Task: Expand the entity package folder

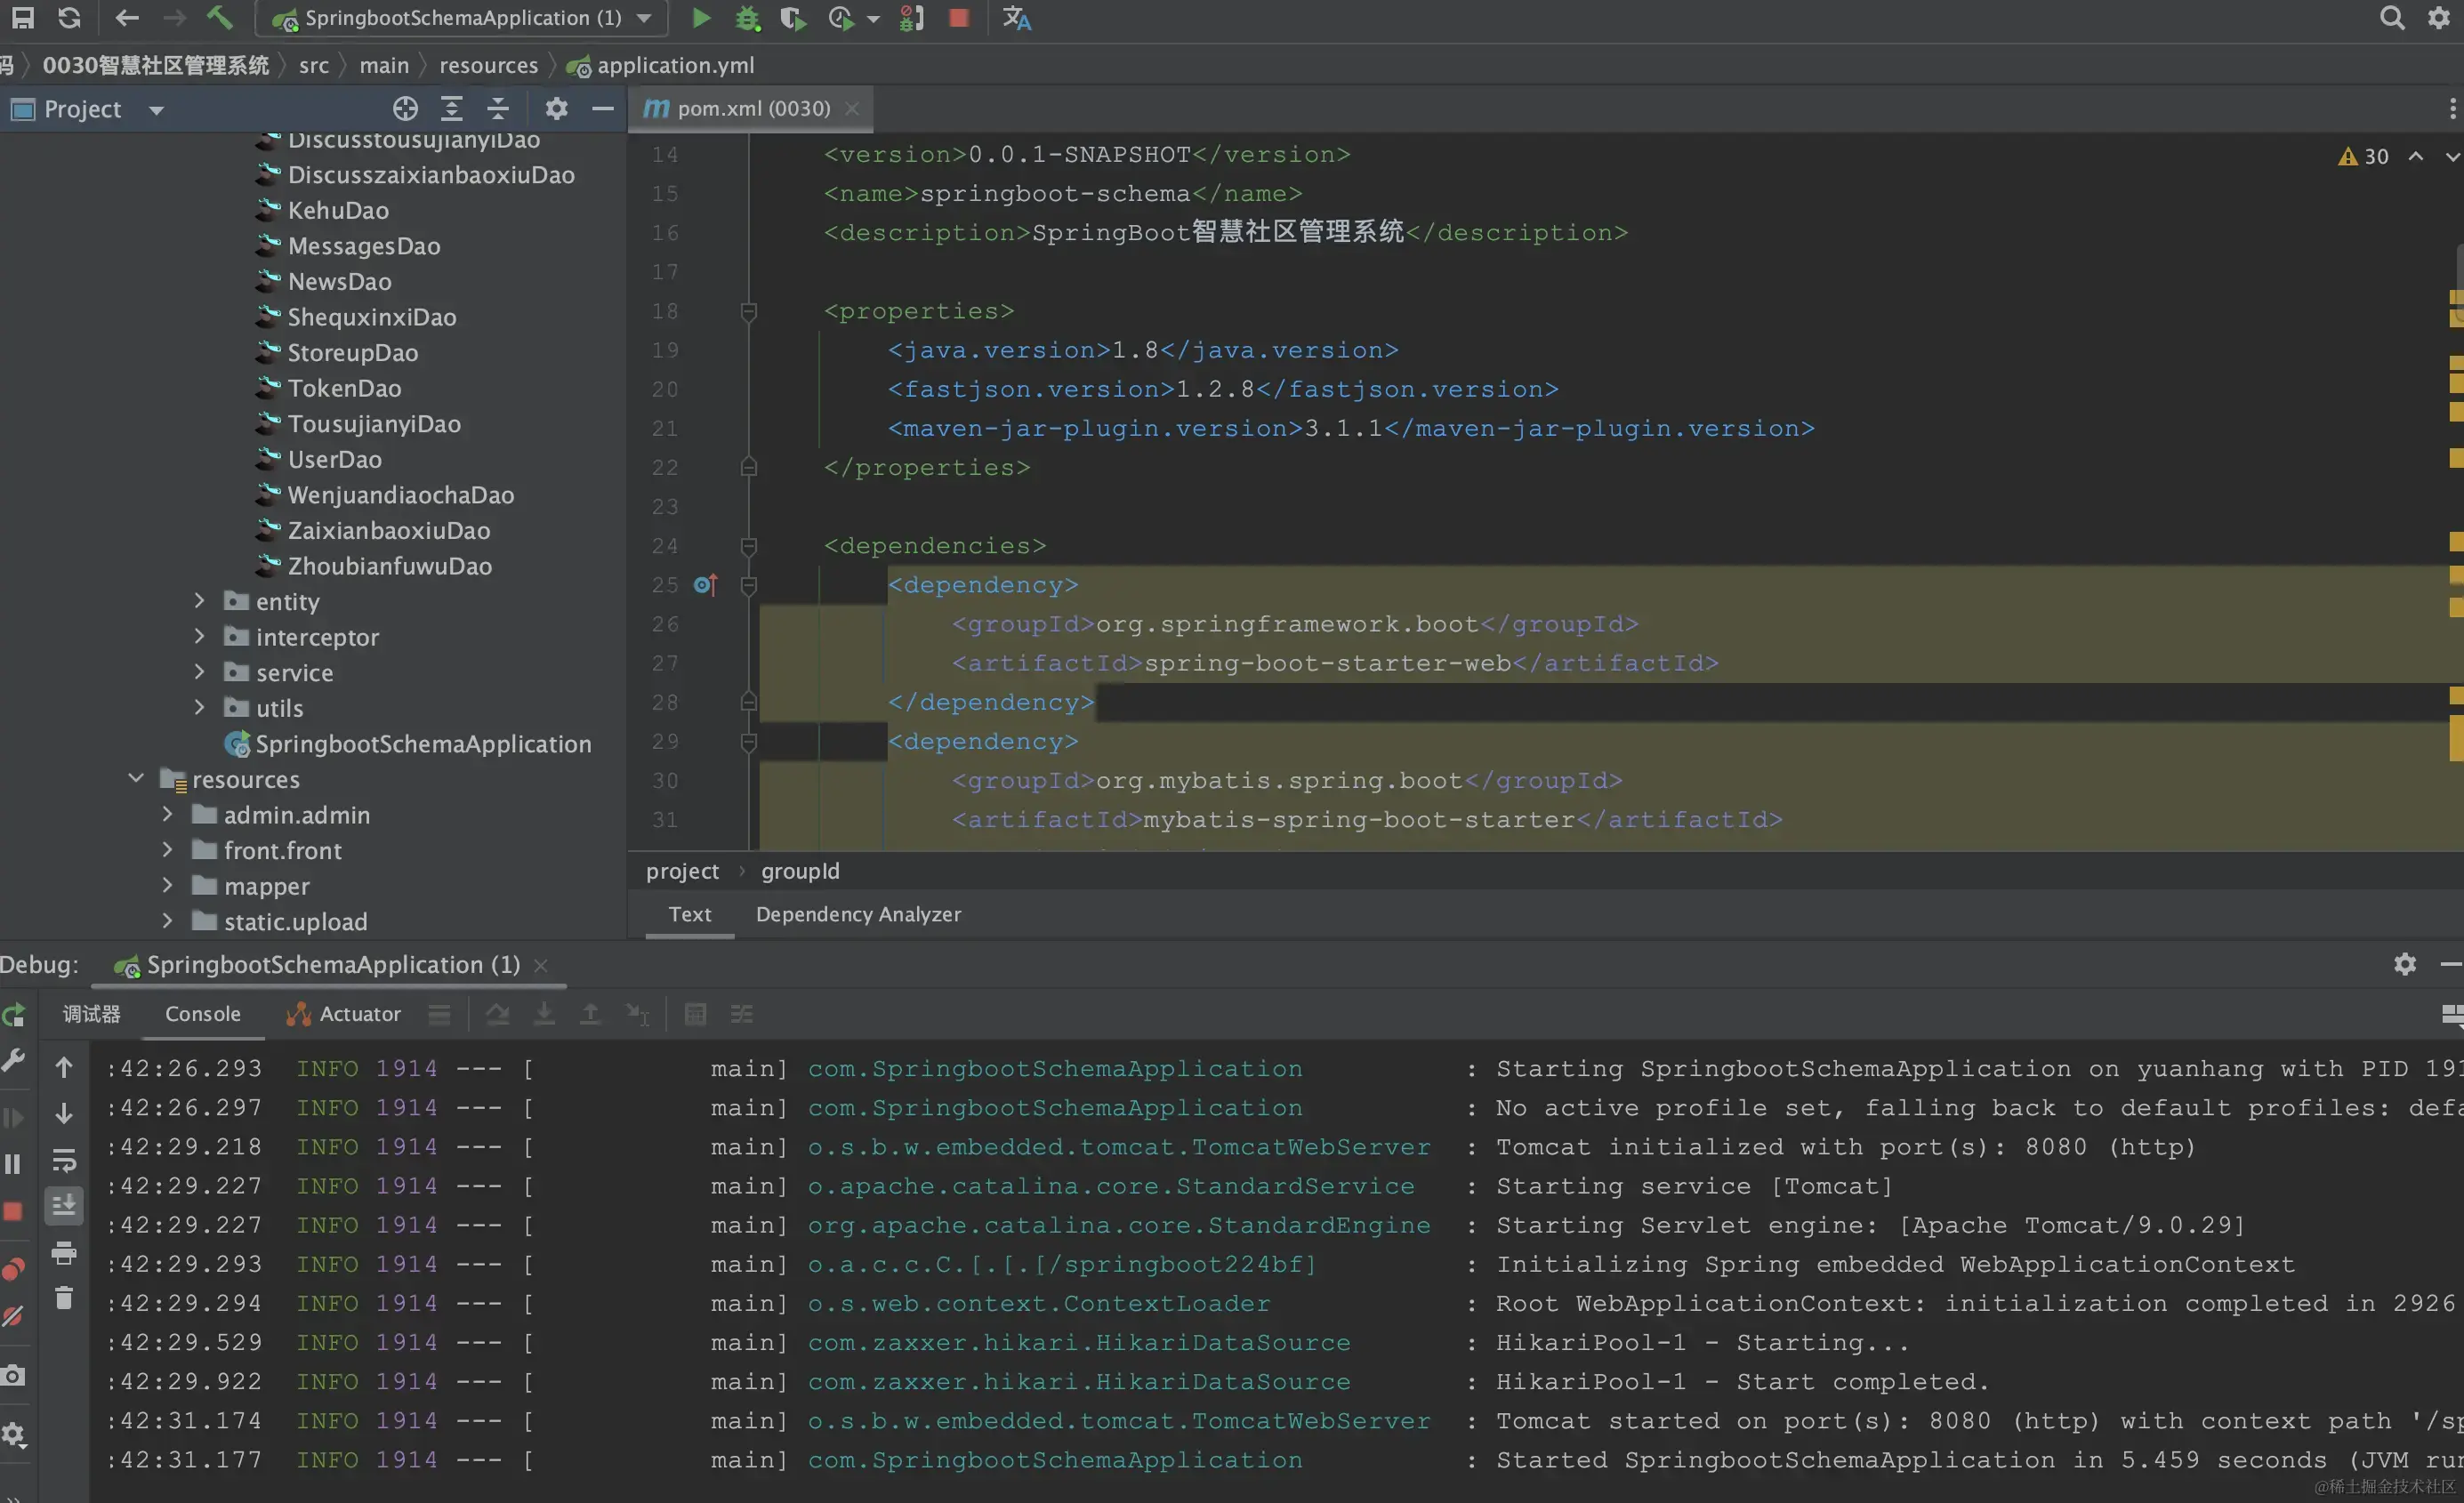Action: coord(199,600)
